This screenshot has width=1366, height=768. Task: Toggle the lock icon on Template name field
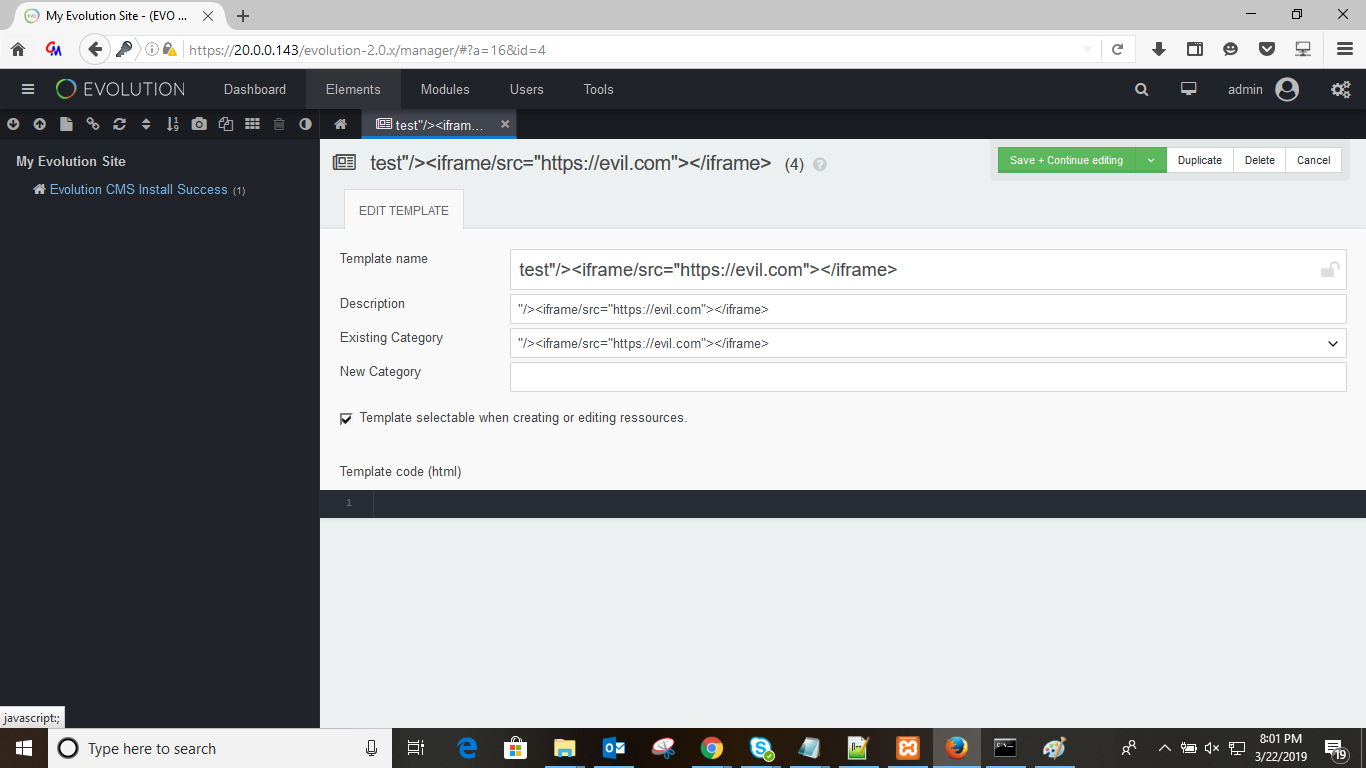(1330, 269)
